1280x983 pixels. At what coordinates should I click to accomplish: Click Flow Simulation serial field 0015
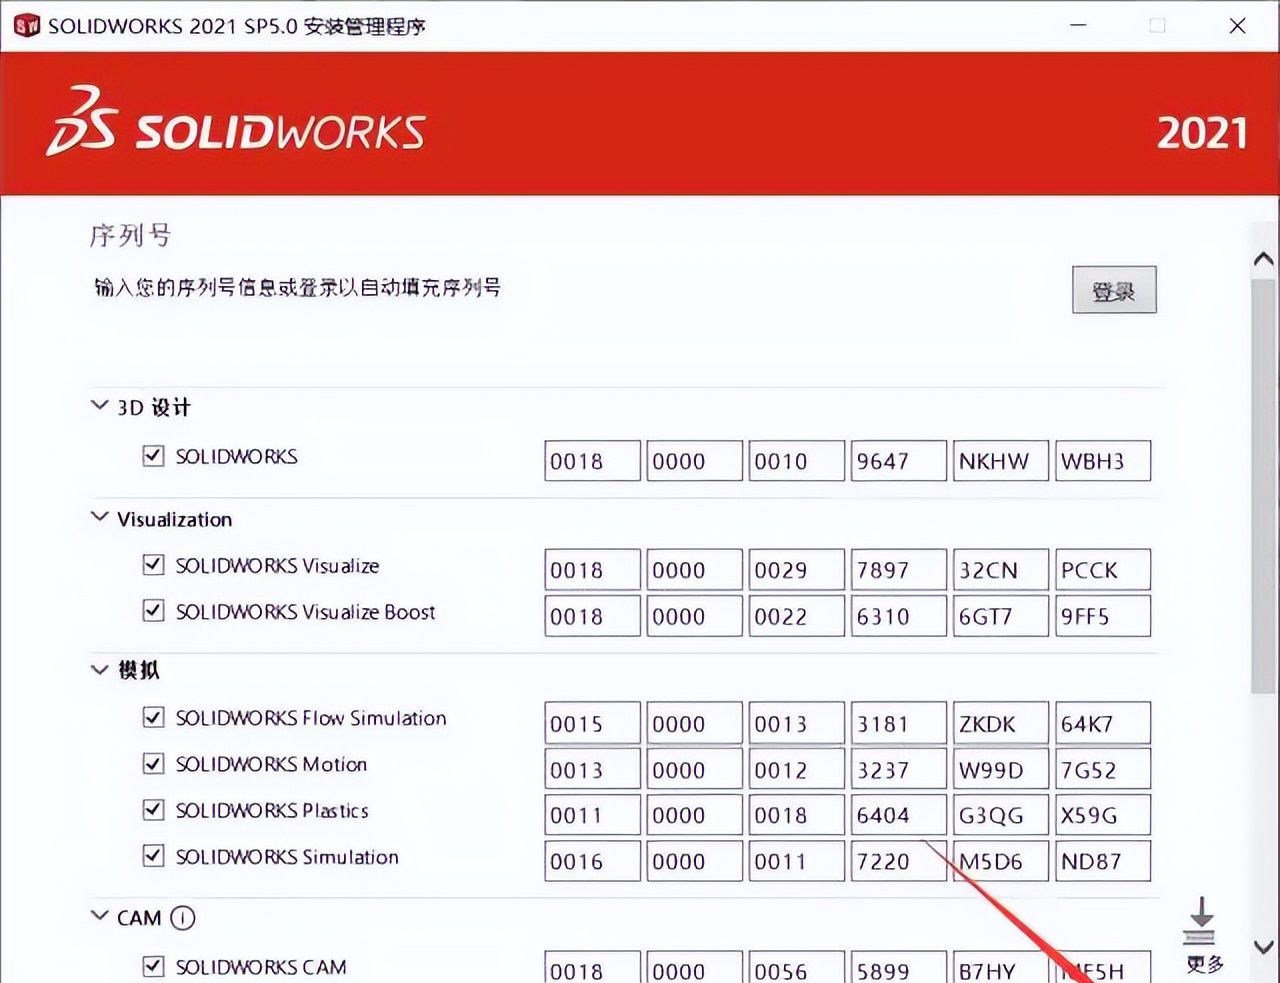point(592,723)
